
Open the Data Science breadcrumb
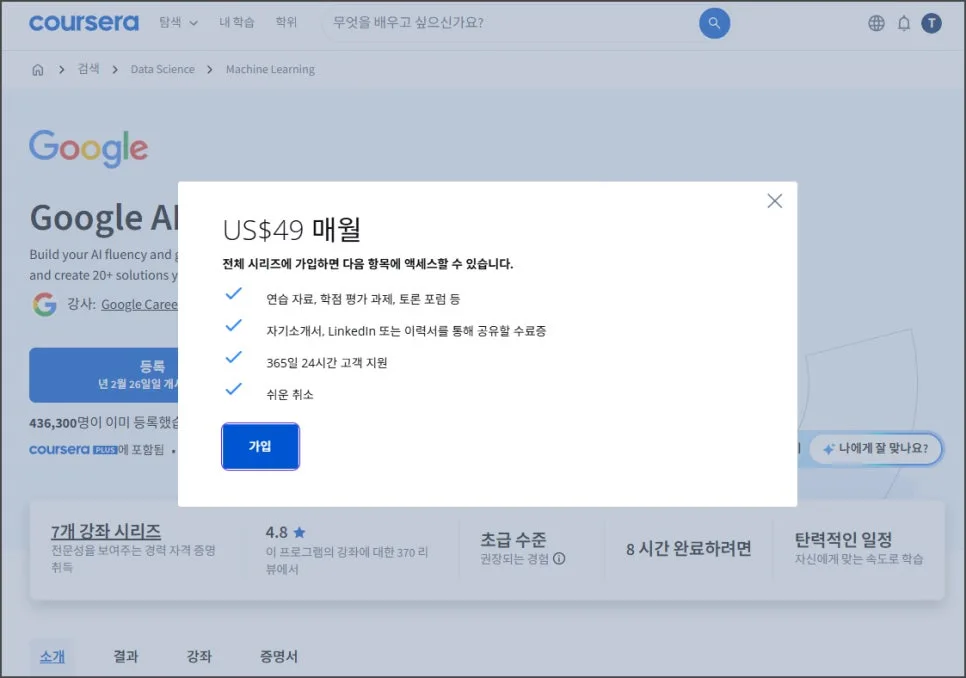click(x=163, y=70)
